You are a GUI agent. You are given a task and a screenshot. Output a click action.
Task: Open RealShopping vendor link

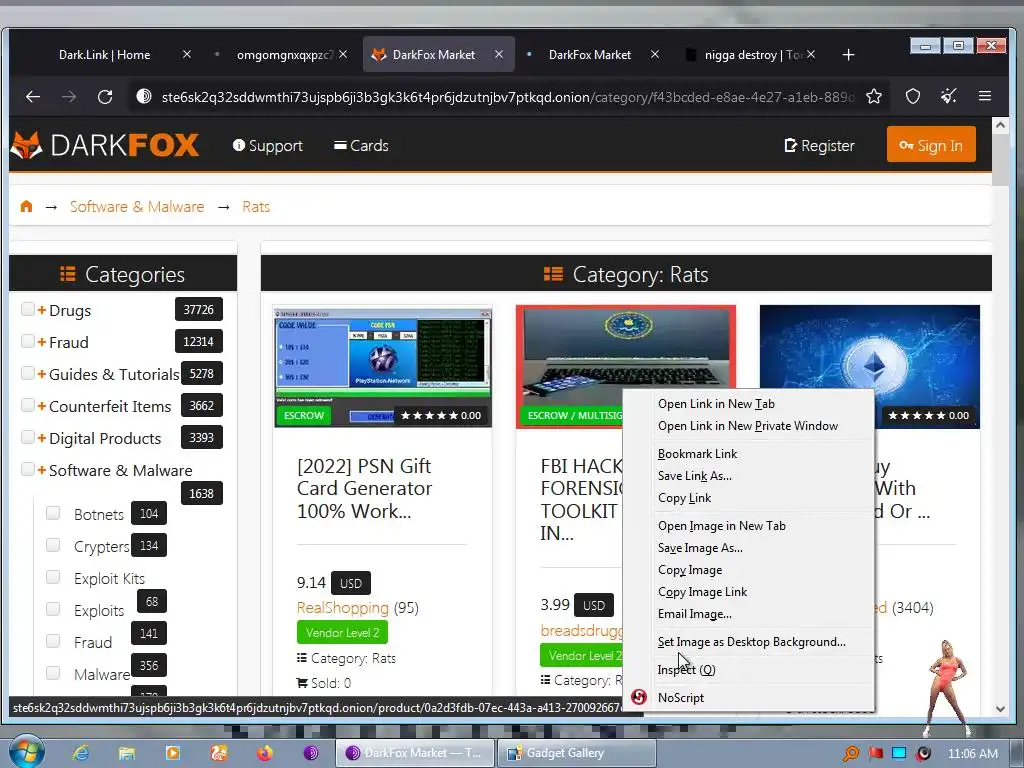(342, 607)
